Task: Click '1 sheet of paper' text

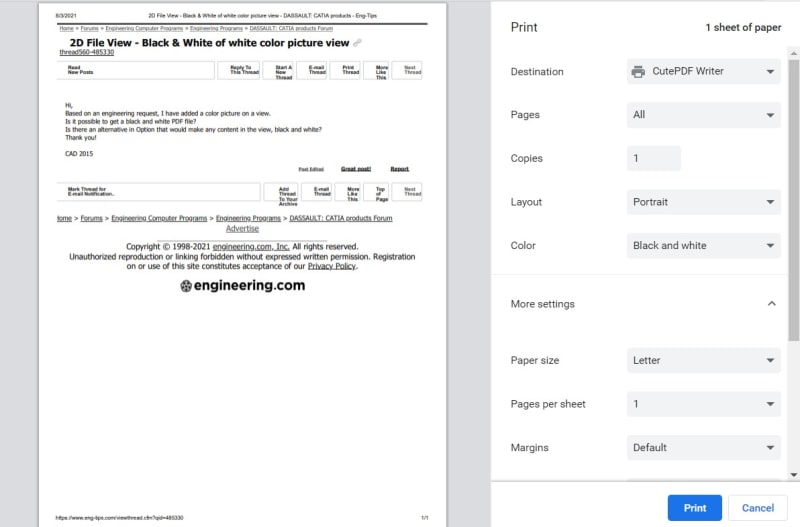Action: tap(743, 28)
